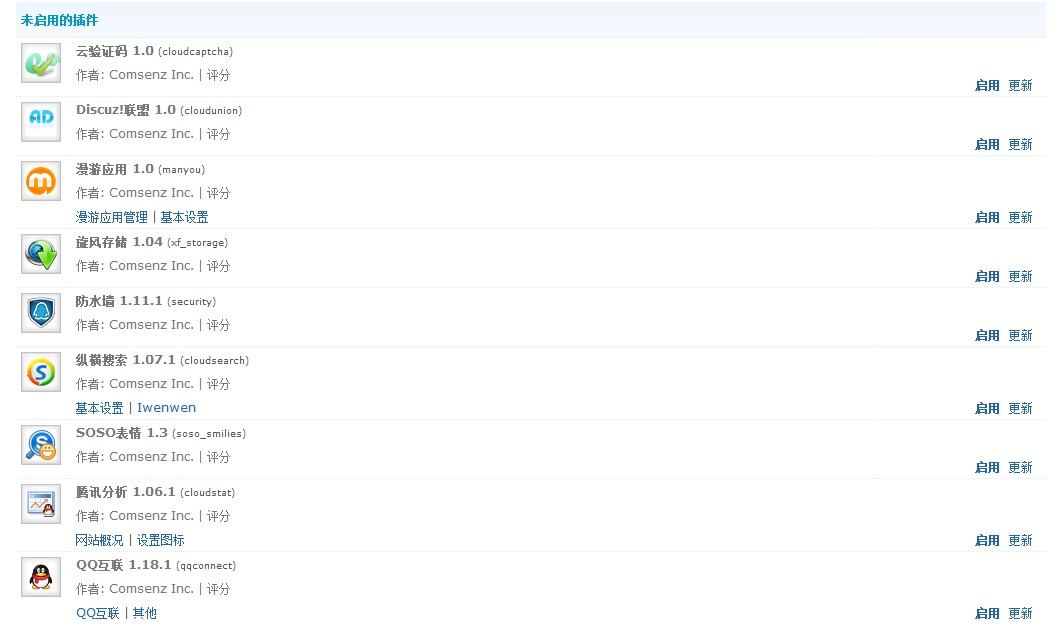Click the 防水墙 security shield icon
1061x628 pixels.
pyautogui.click(x=41, y=313)
